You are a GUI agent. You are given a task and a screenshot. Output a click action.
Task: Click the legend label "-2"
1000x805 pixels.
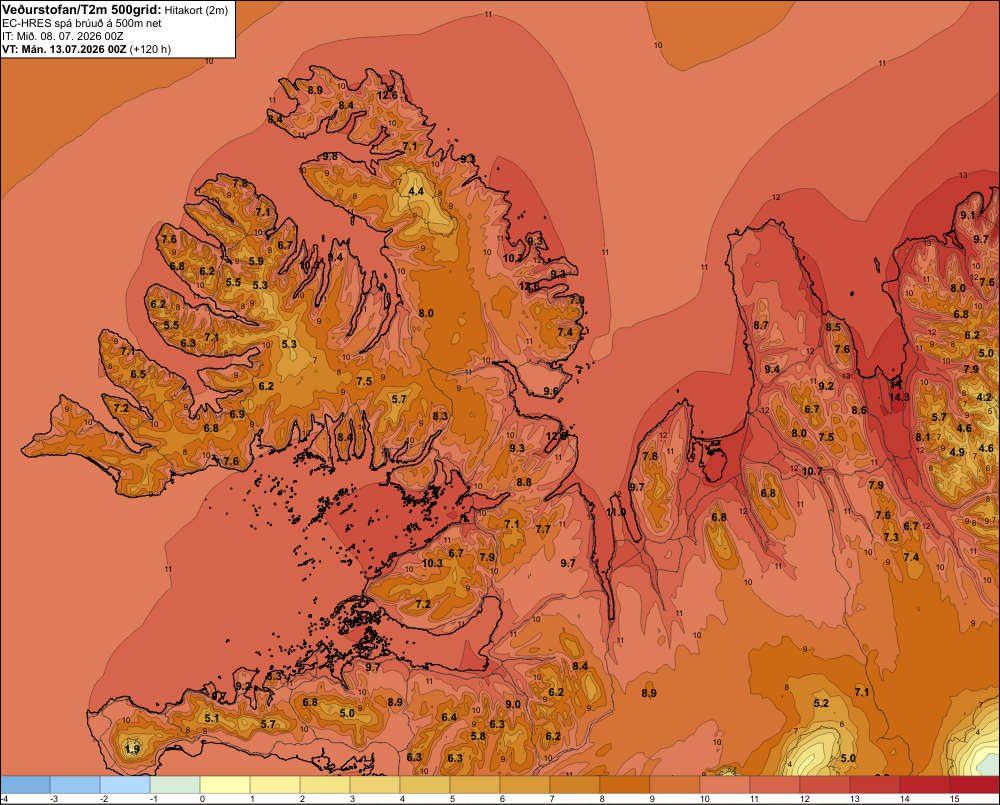tap(102, 799)
